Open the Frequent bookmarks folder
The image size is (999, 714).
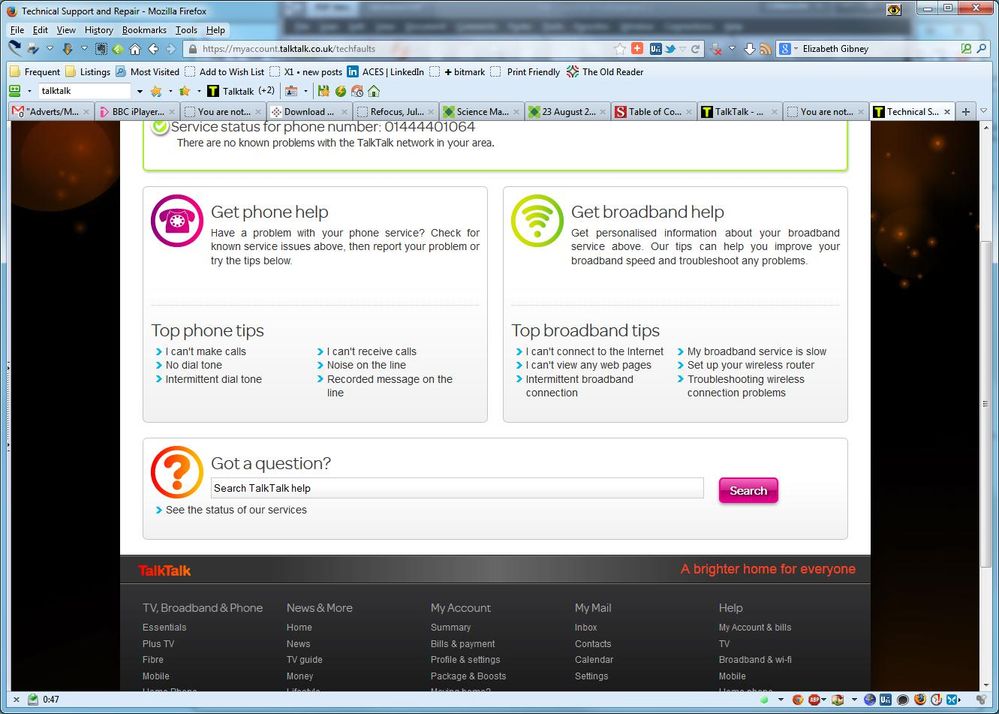[x=35, y=72]
